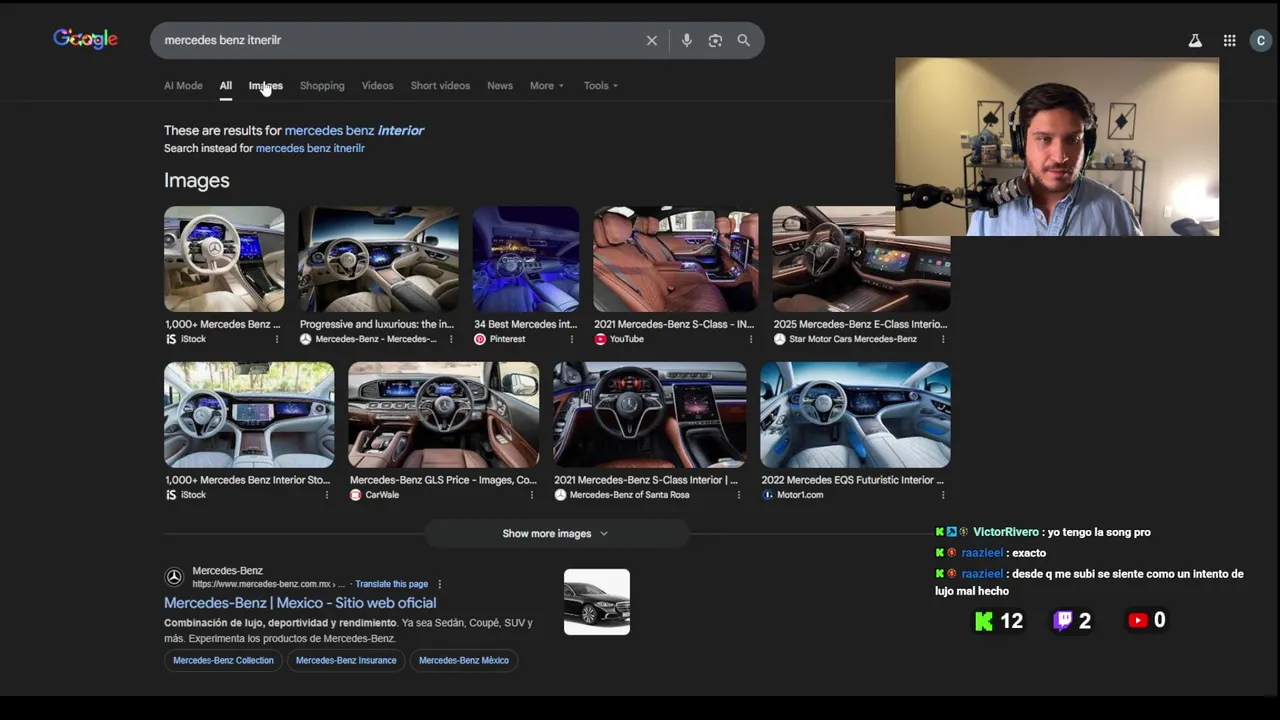Expand the More dropdown
This screenshot has width=1280, height=720.
546,86
